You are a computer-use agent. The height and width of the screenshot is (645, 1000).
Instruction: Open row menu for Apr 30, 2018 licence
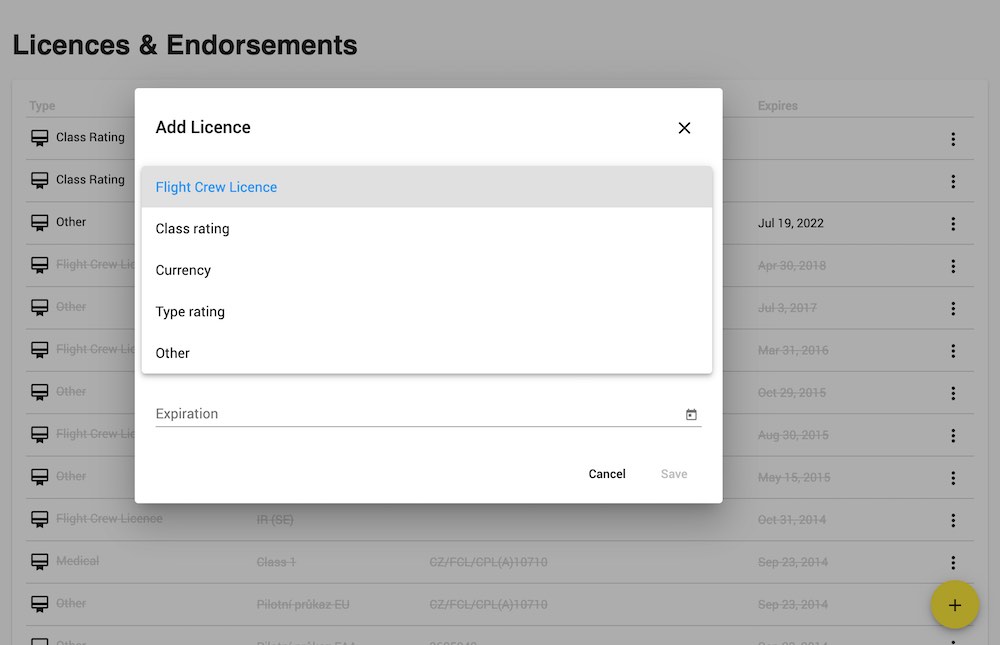click(x=953, y=266)
